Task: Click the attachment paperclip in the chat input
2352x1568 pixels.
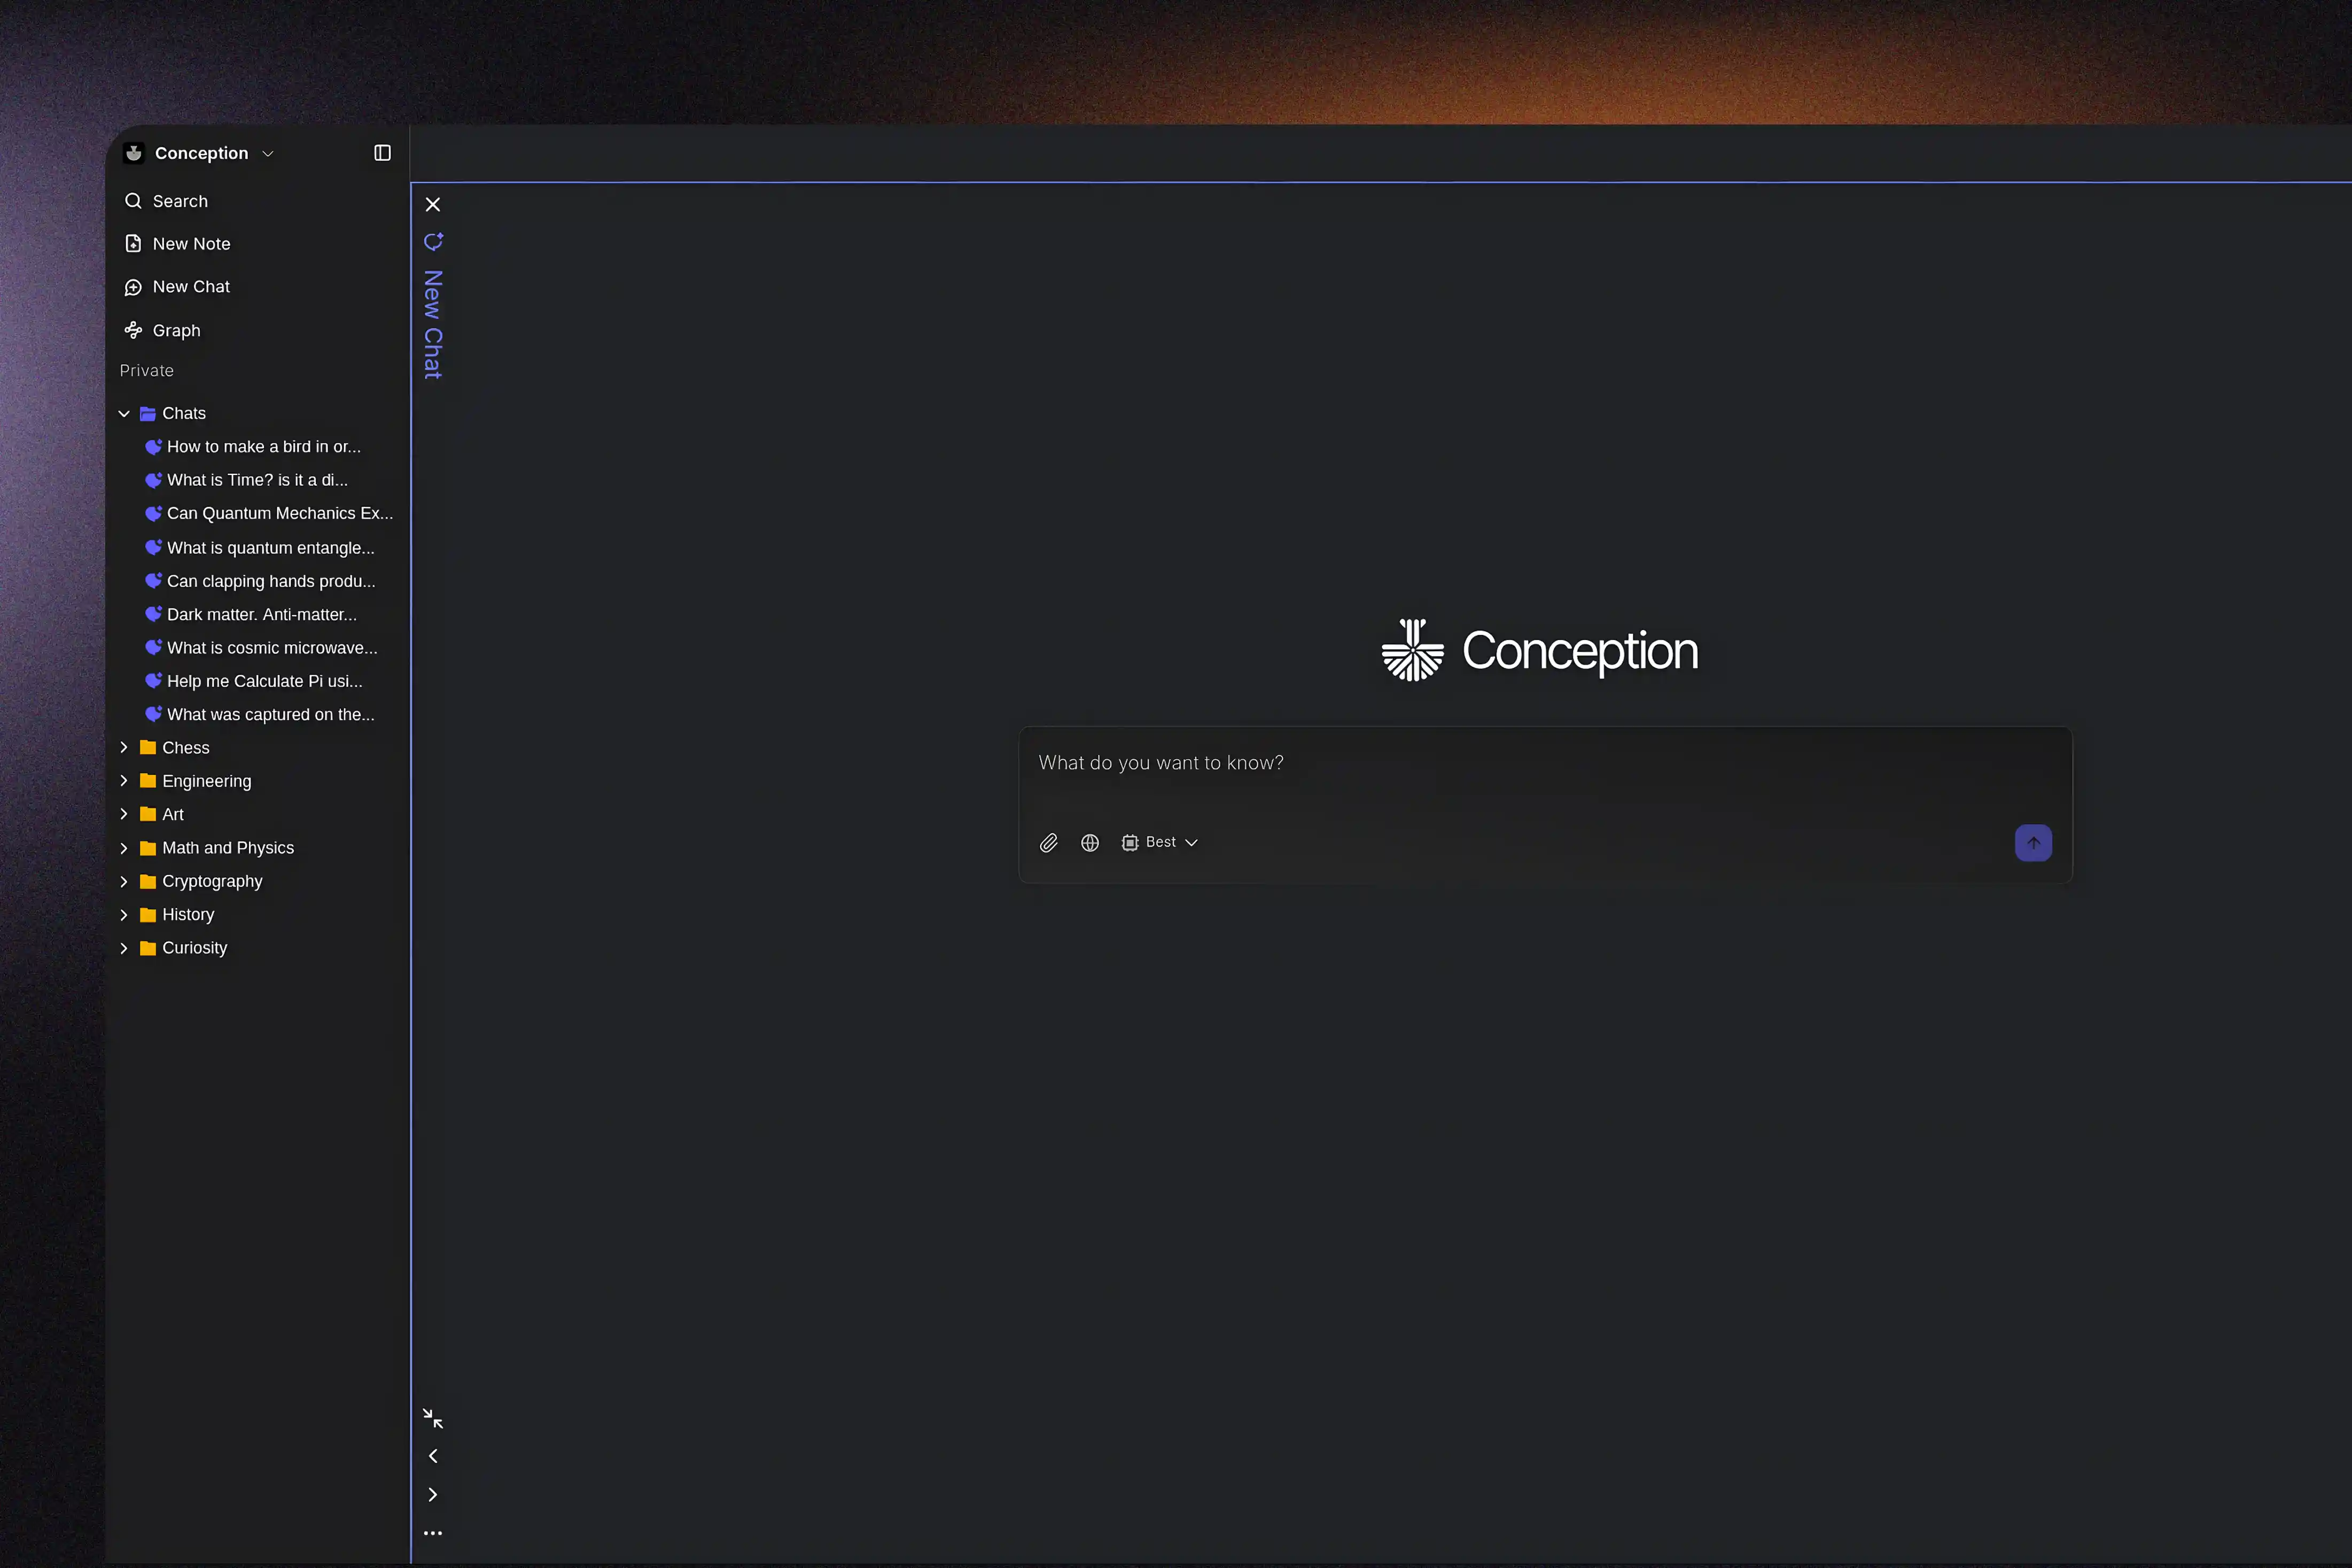Action: click(x=1048, y=842)
